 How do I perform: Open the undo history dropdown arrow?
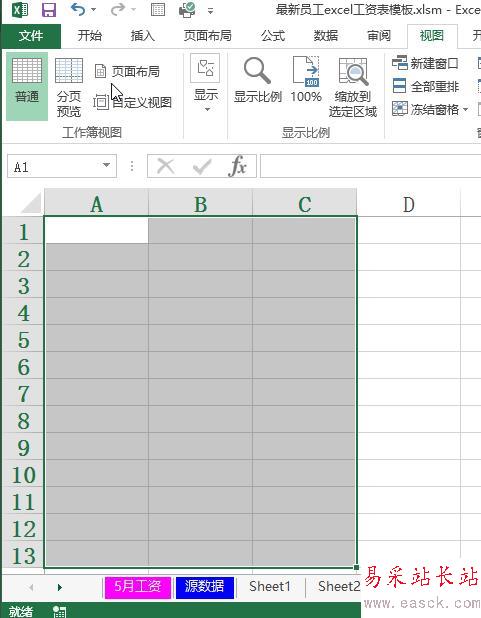[93, 9]
